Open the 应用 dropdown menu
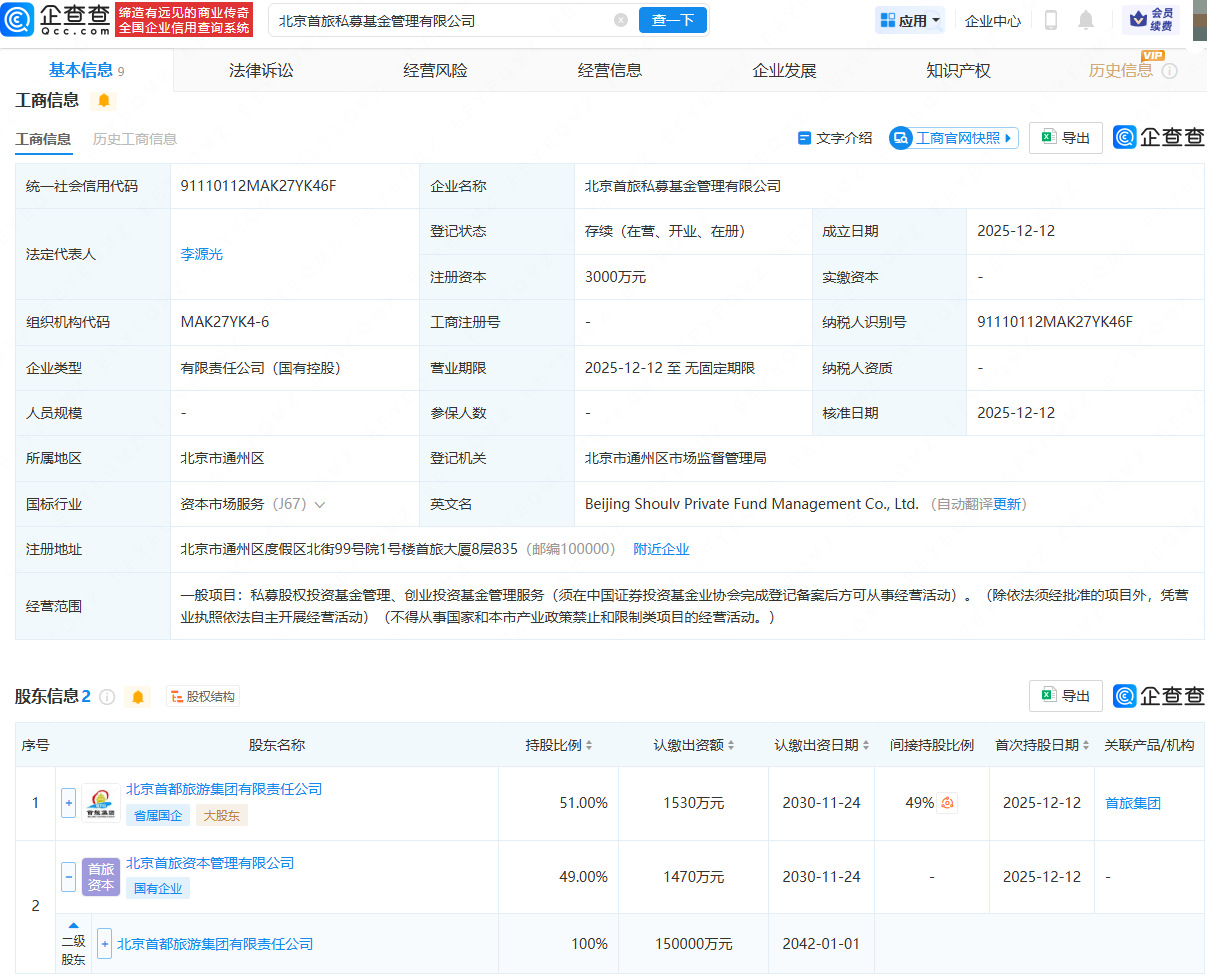The image size is (1207, 975). coord(909,20)
